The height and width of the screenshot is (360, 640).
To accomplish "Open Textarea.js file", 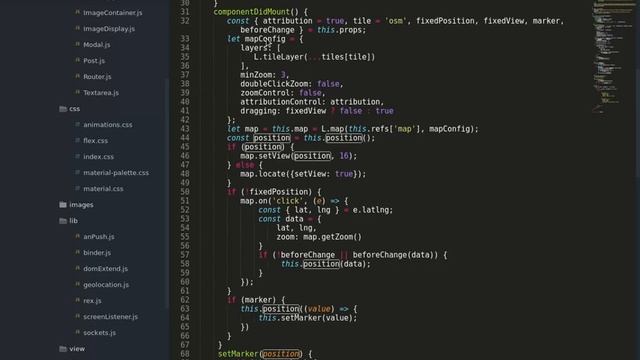I will click(x=101, y=93).
